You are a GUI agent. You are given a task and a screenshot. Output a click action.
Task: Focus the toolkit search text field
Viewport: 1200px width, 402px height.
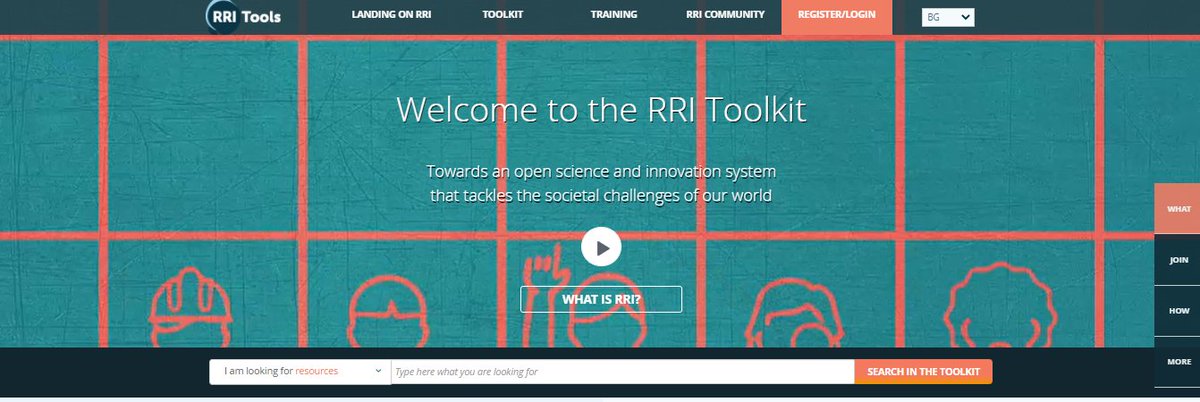tap(622, 371)
